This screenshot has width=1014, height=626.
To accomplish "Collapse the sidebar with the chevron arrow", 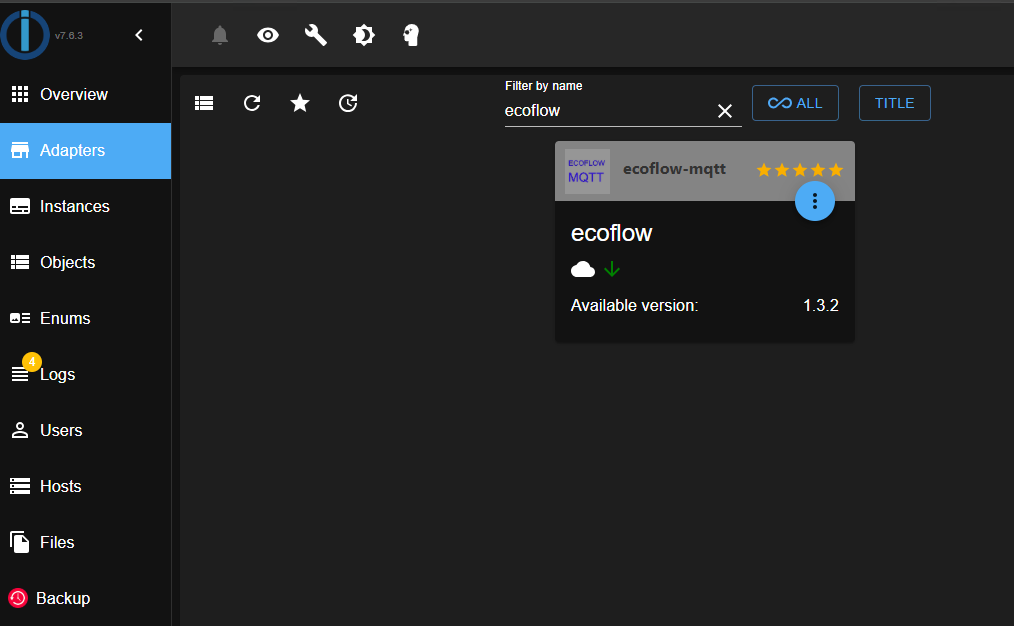I will click(139, 35).
